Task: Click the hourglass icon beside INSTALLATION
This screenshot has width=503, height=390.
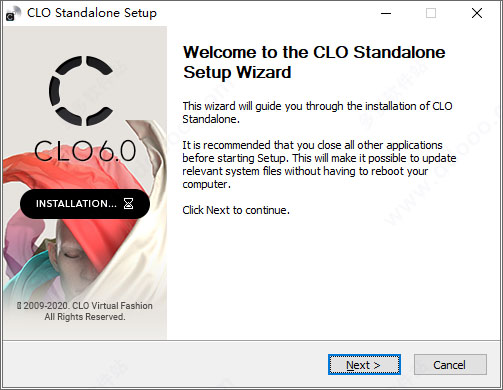Action: pos(129,203)
